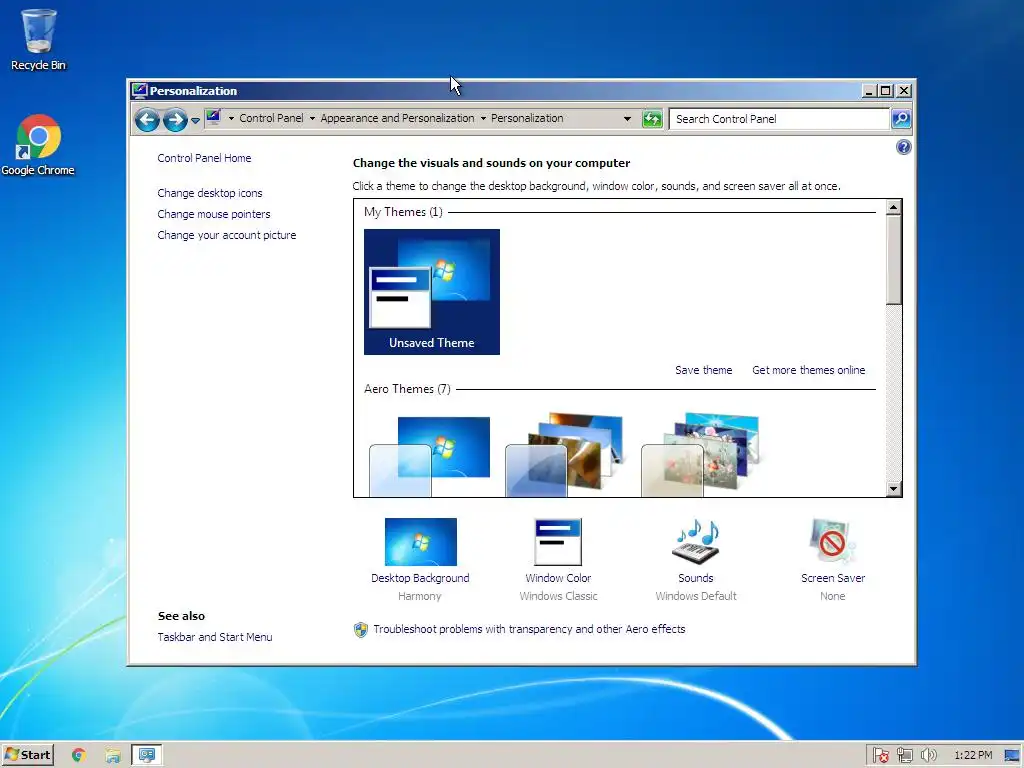The image size is (1024, 768).
Task: Expand the dropdown arrow before Control Panel breadcrumb
Action: (x=231, y=118)
